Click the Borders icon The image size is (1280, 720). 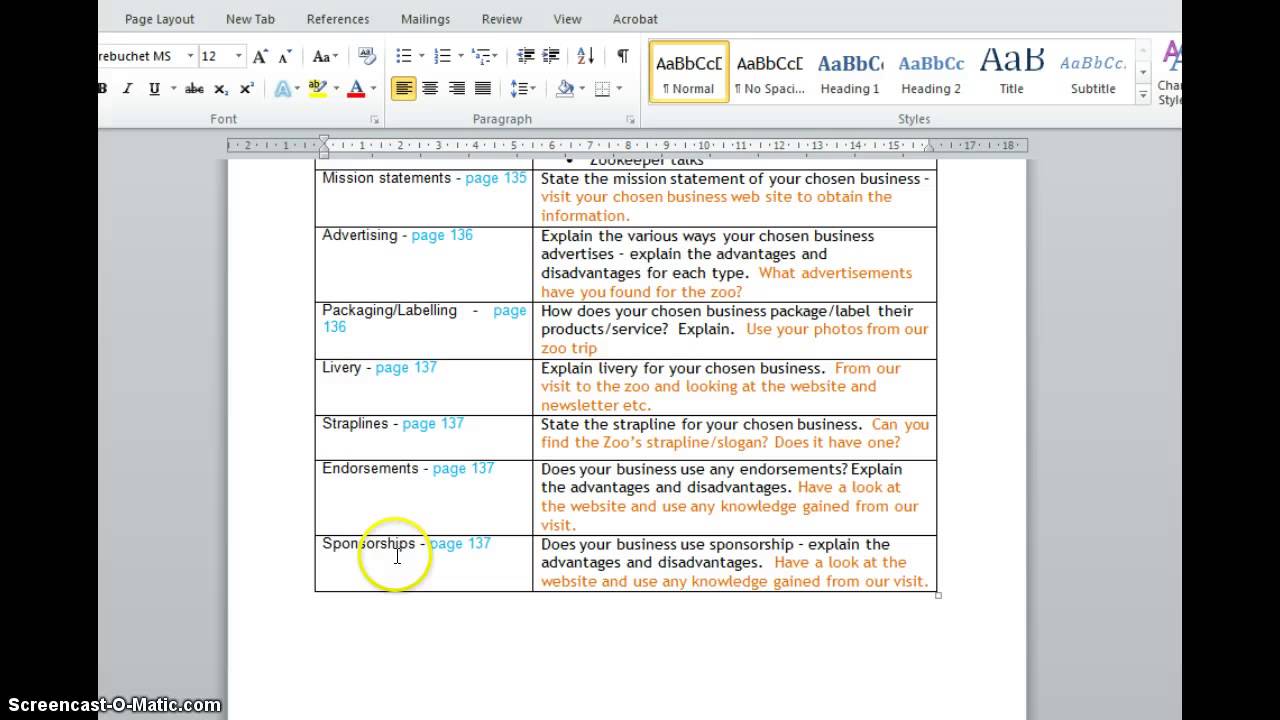pyautogui.click(x=601, y=89)
